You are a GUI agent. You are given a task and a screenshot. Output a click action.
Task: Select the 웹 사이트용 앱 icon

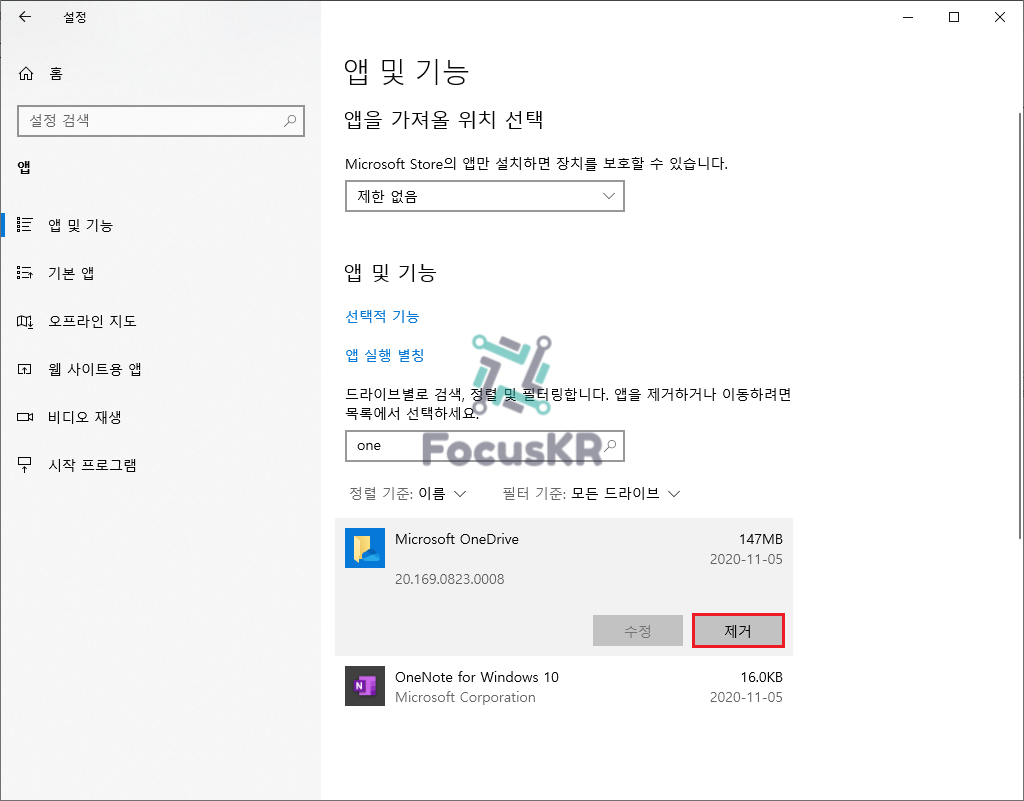click(25, 369)
